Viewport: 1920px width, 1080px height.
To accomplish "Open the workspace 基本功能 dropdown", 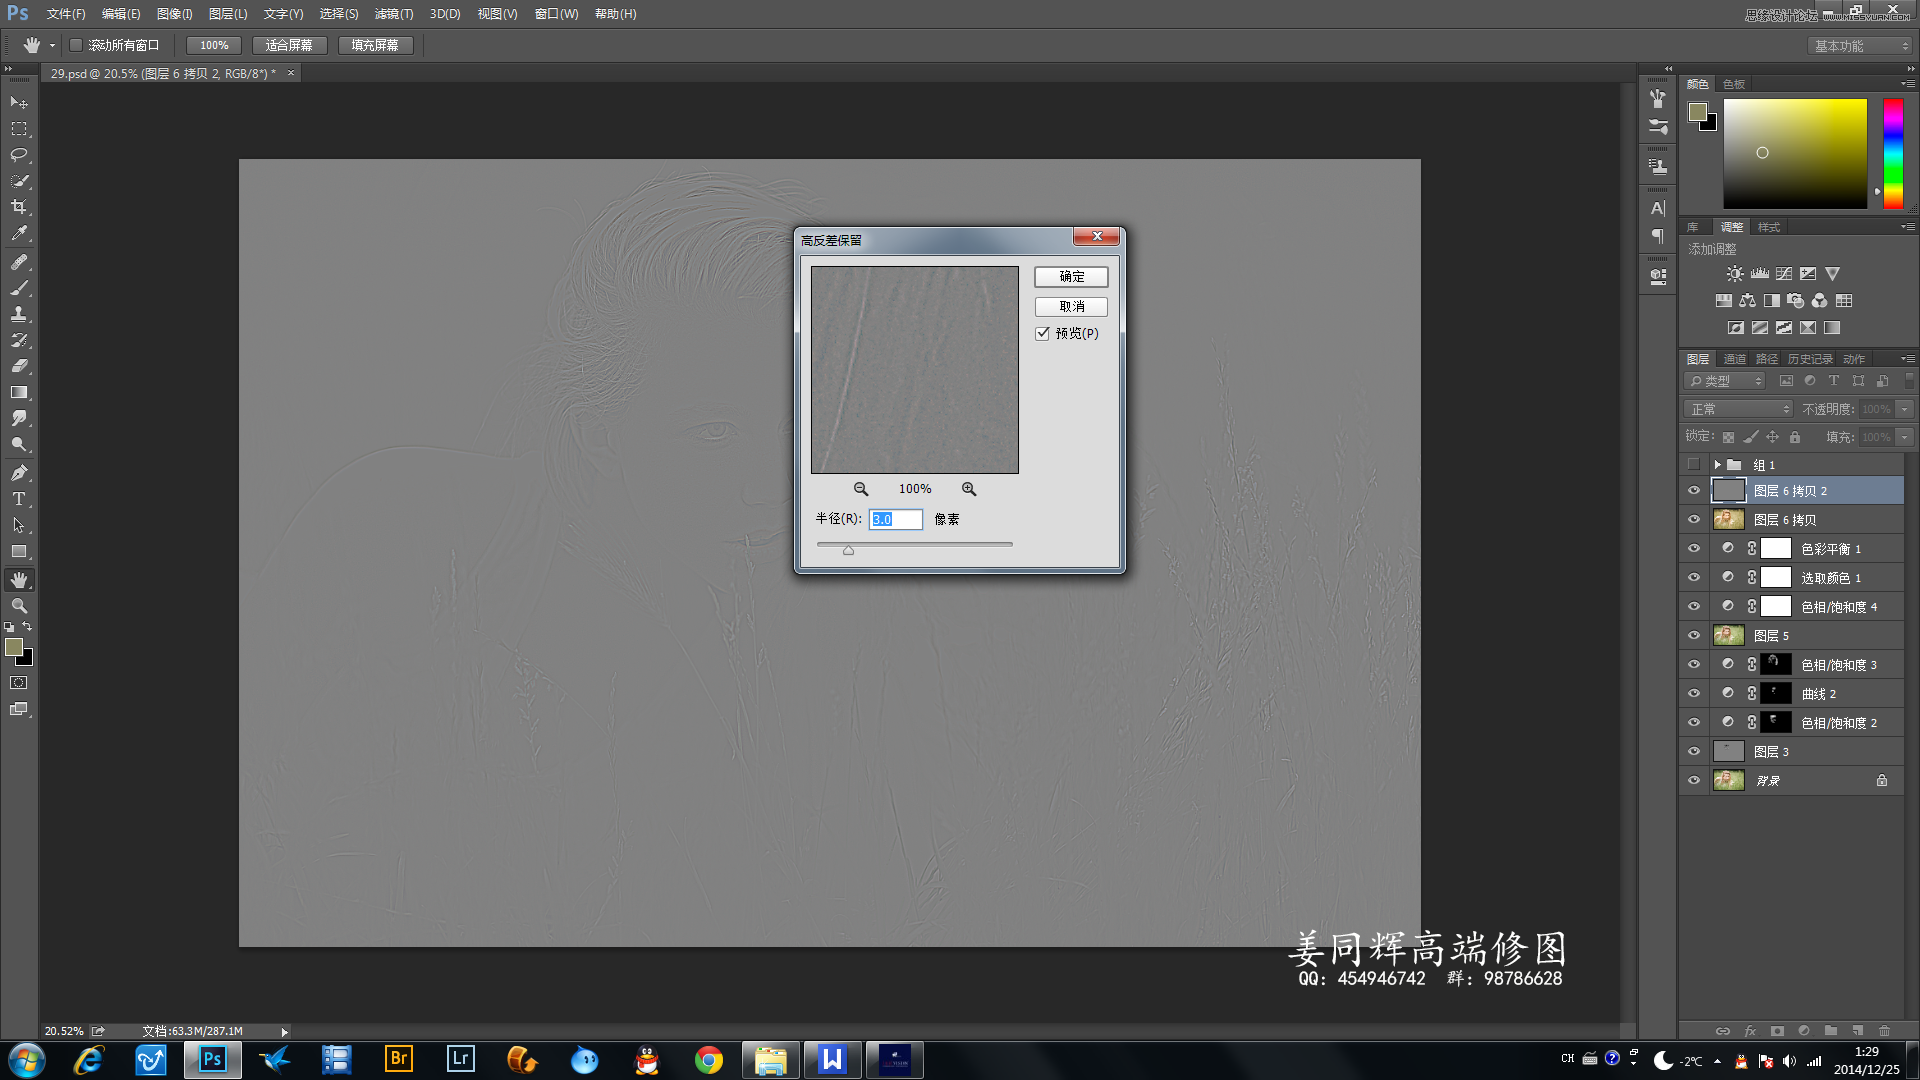I will coord(1860,46).
